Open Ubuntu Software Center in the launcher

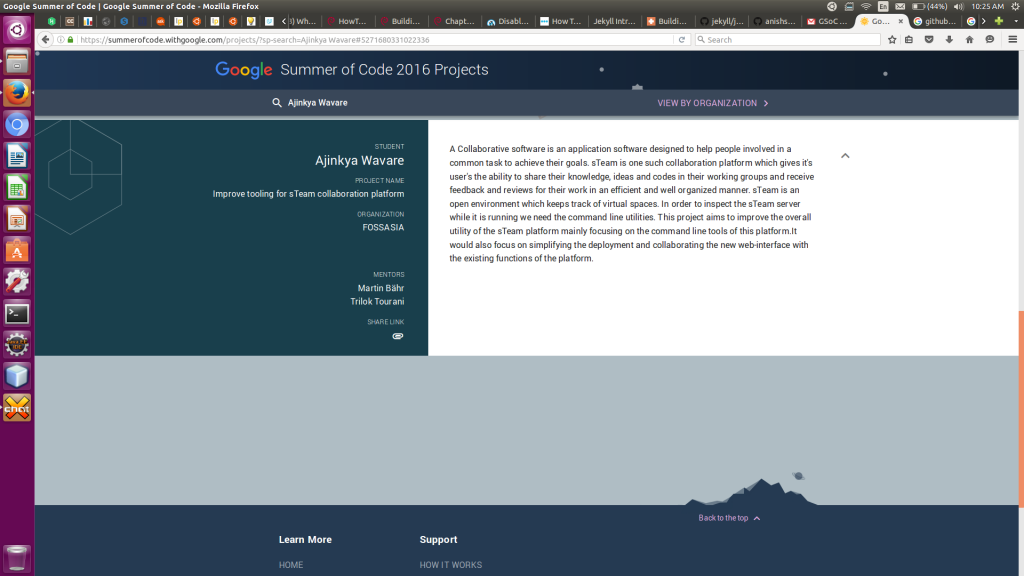[17, 250]
